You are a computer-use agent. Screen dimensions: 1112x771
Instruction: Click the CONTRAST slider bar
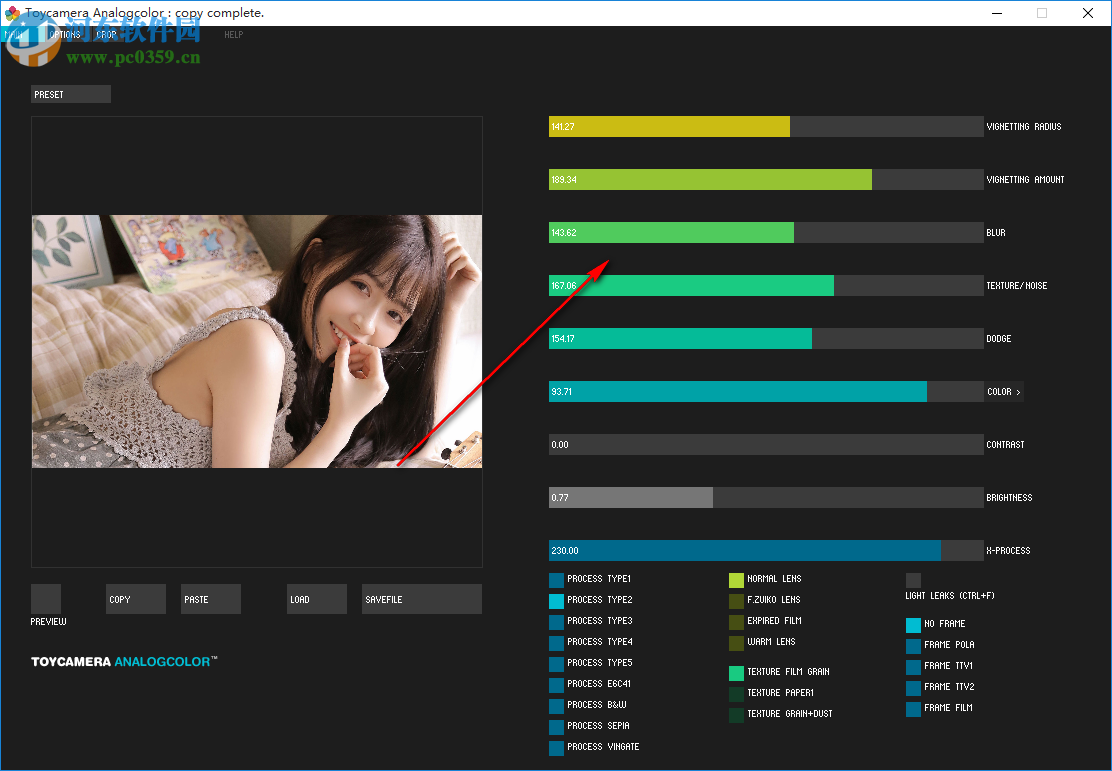766,445
